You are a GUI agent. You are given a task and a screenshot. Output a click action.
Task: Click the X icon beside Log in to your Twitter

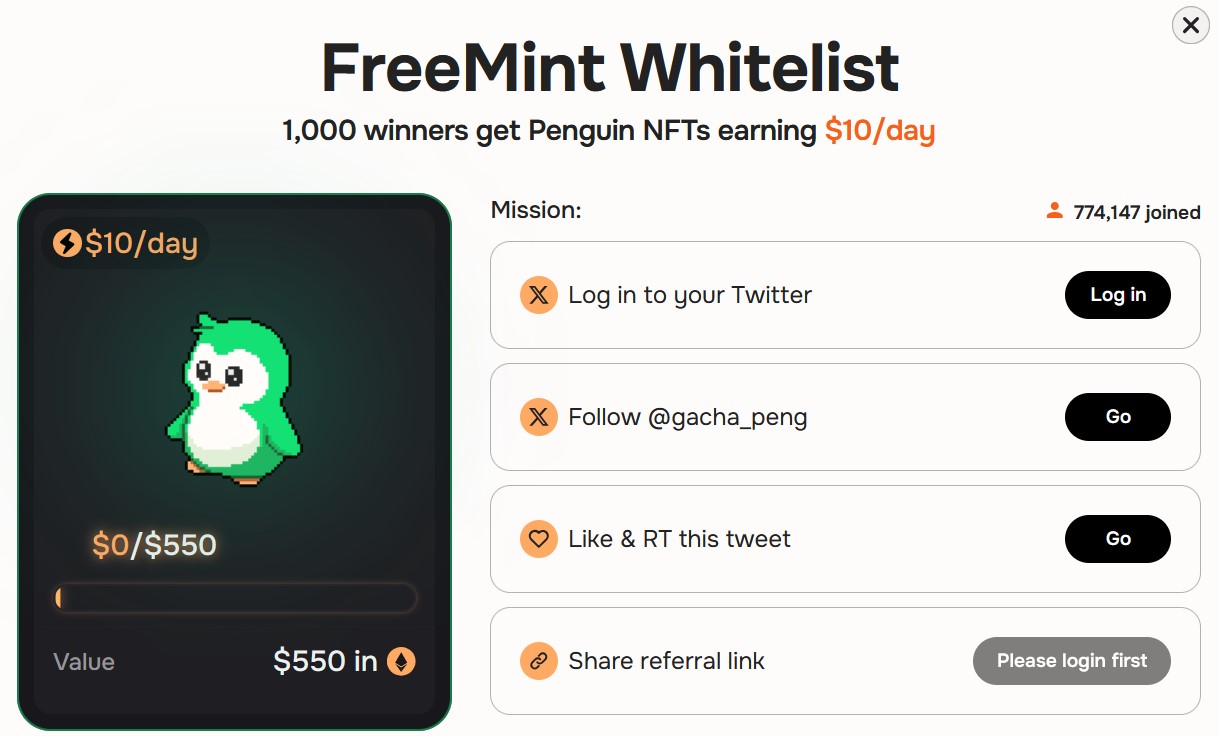click(539, 295)
